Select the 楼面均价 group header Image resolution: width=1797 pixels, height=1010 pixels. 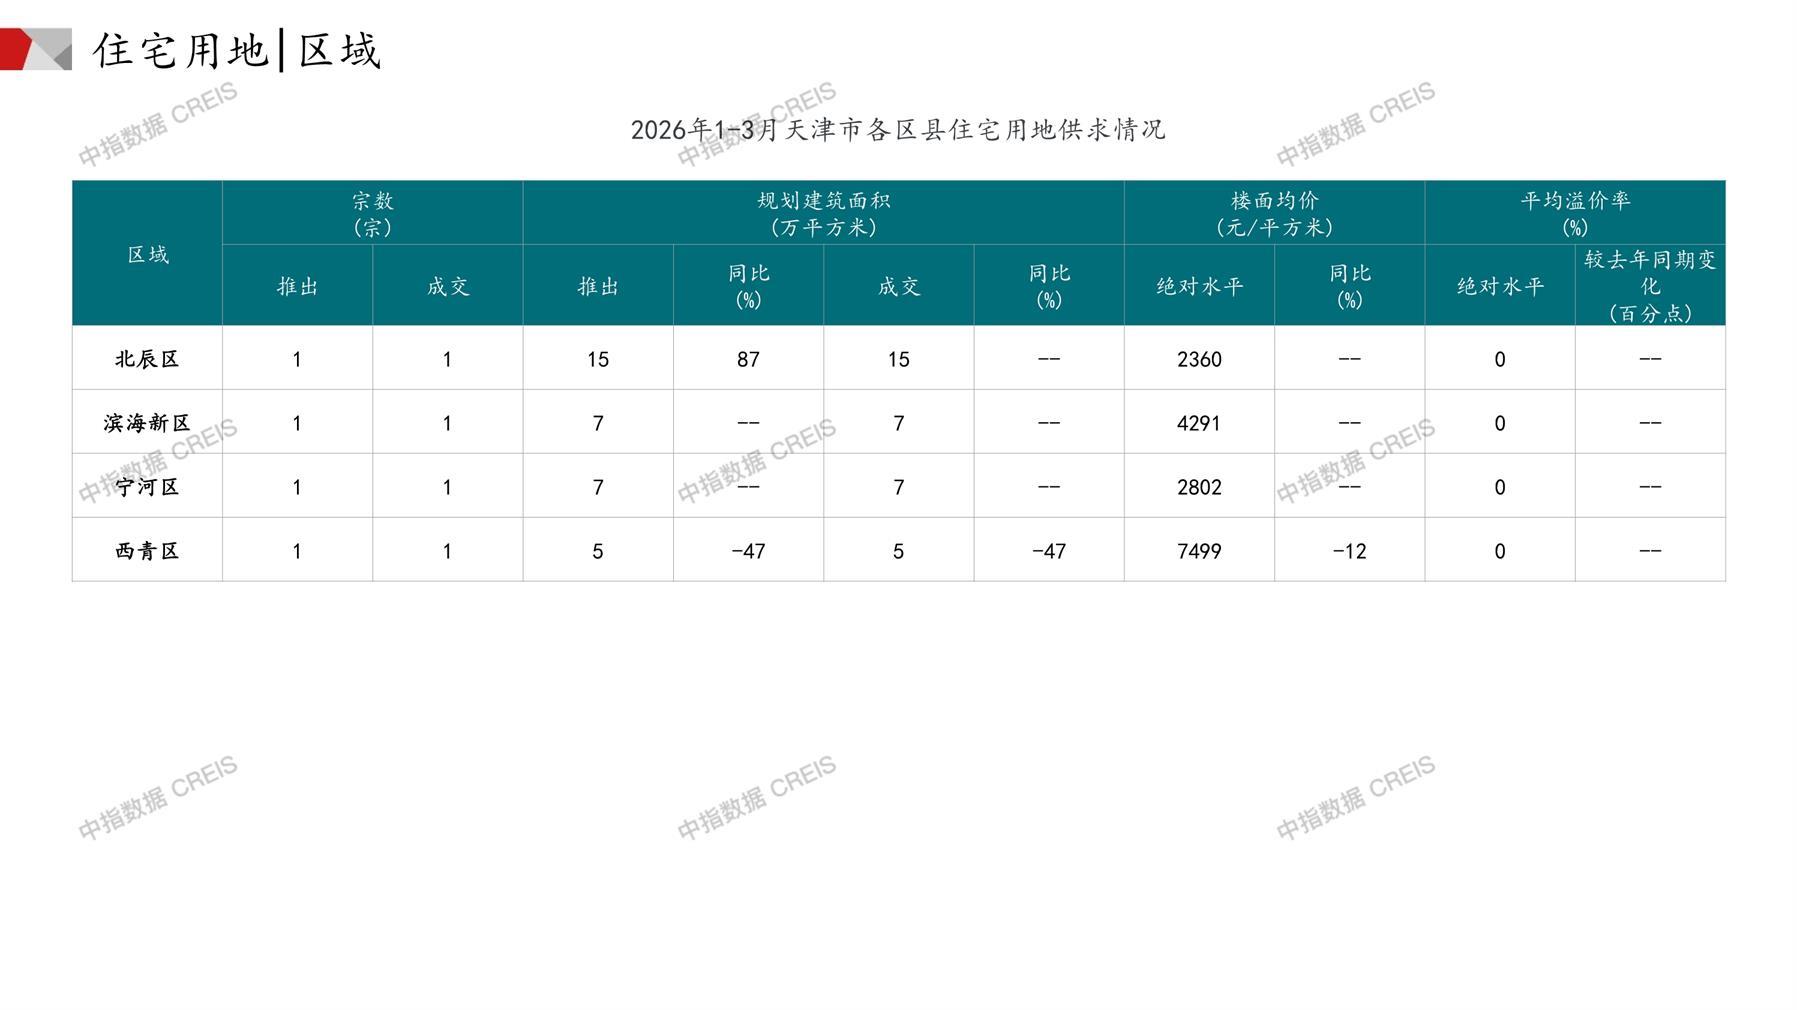click(x=1274, y=213)
